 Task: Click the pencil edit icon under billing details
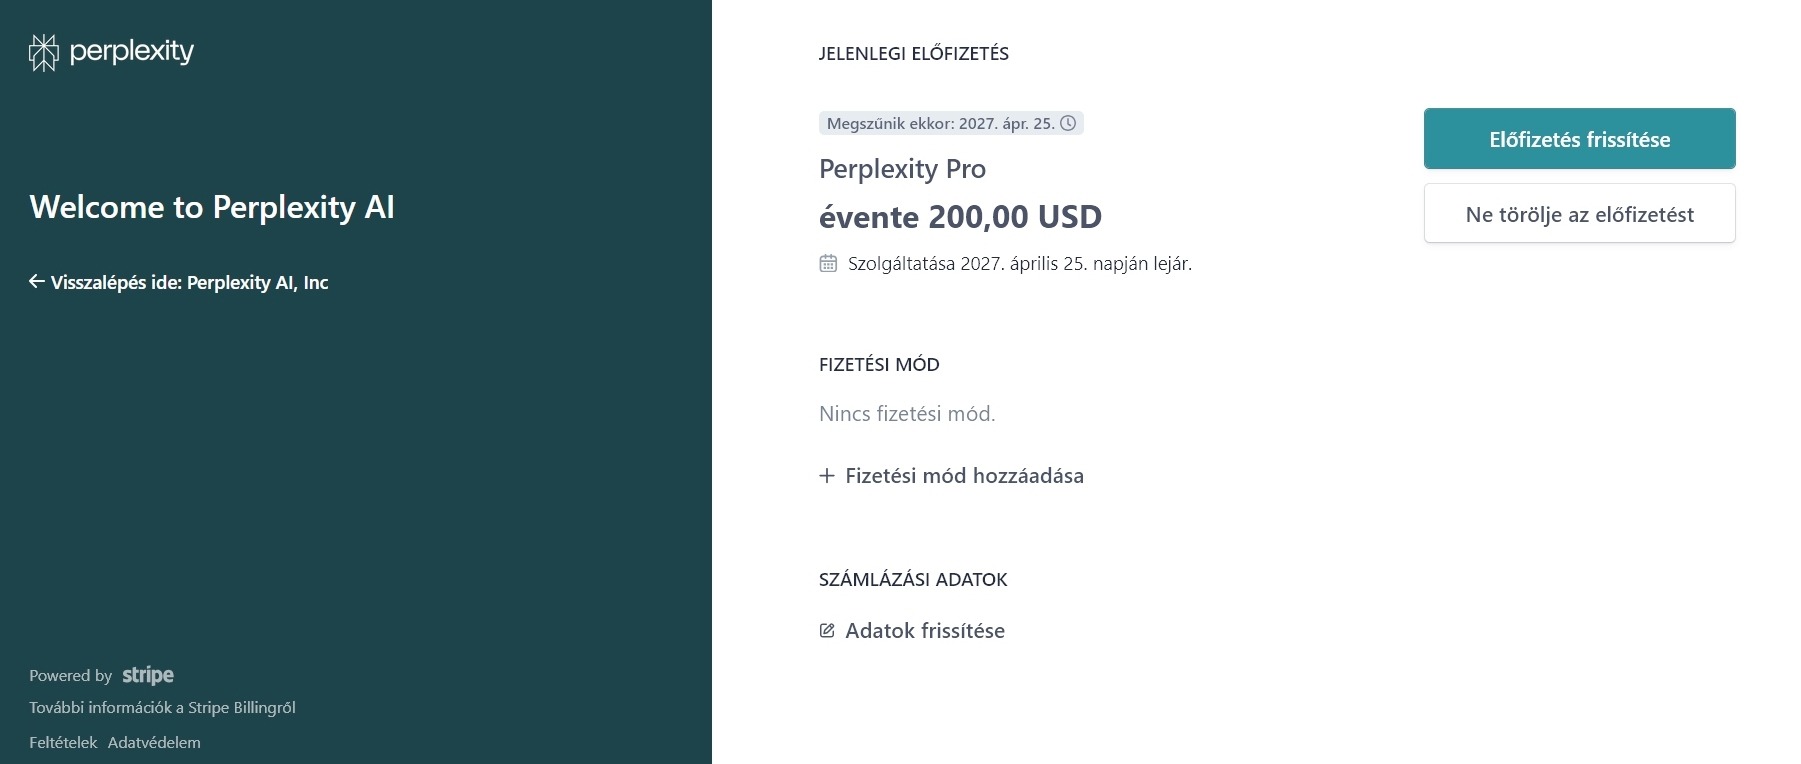pos(827,631)
